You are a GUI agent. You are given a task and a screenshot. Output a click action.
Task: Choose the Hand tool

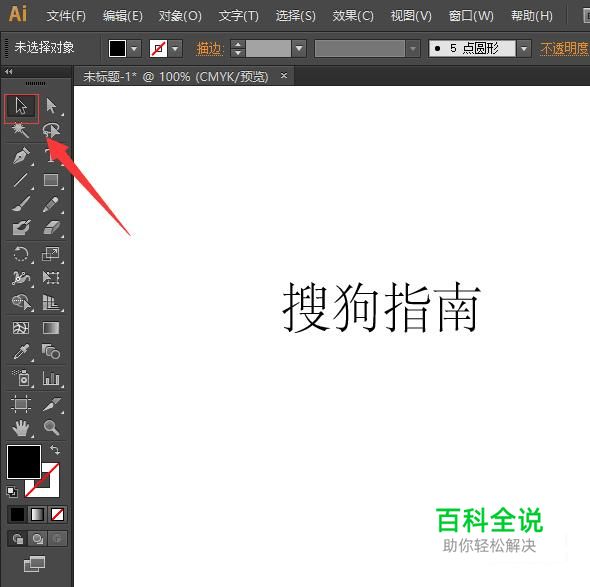coord(21,428)
